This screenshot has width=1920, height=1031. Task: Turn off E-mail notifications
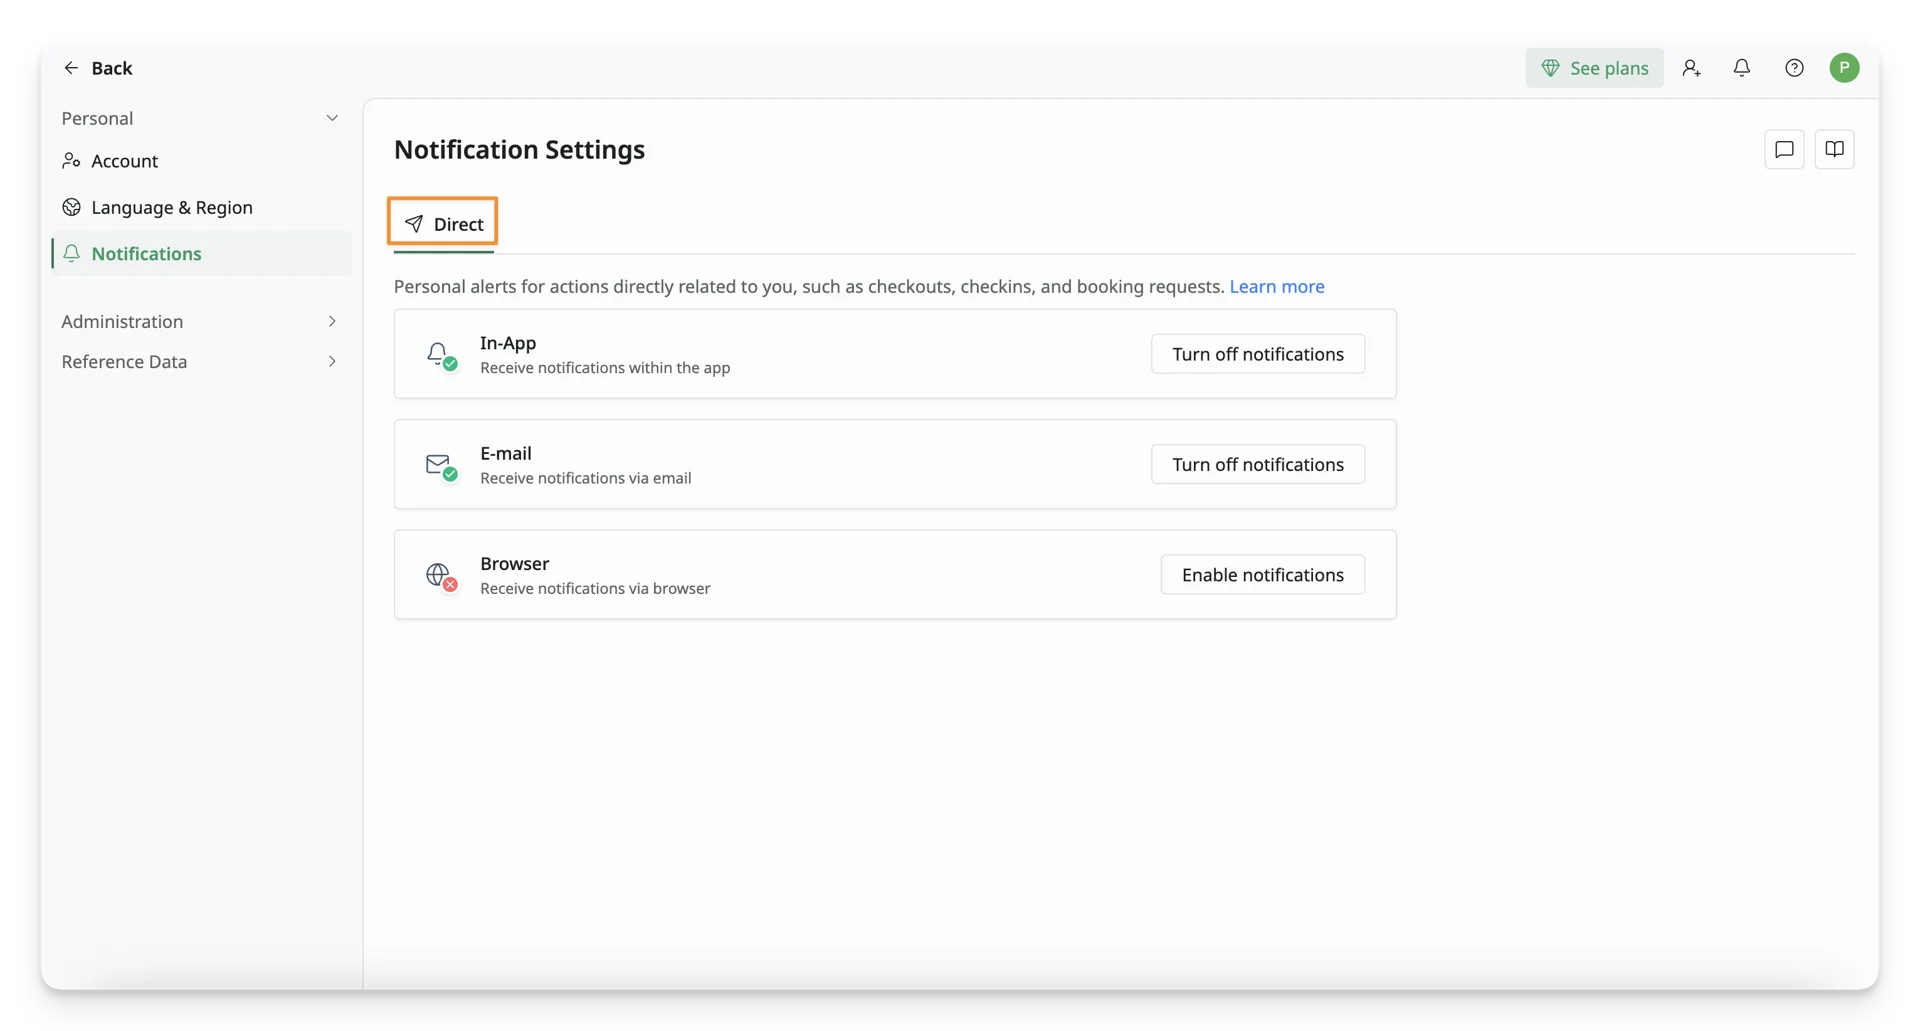coord(1257,464)
